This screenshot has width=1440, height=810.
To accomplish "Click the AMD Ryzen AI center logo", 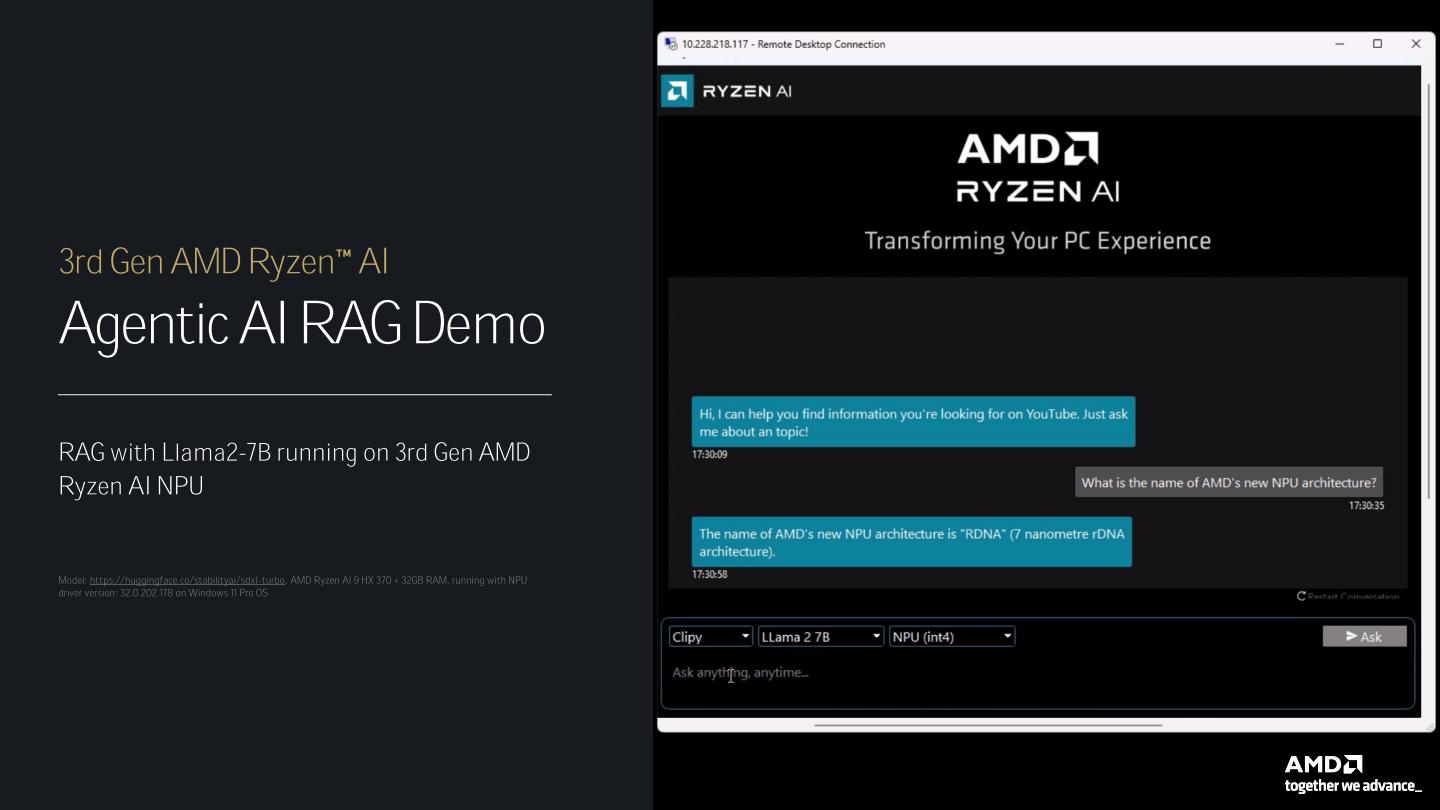I will [1037, 167].
